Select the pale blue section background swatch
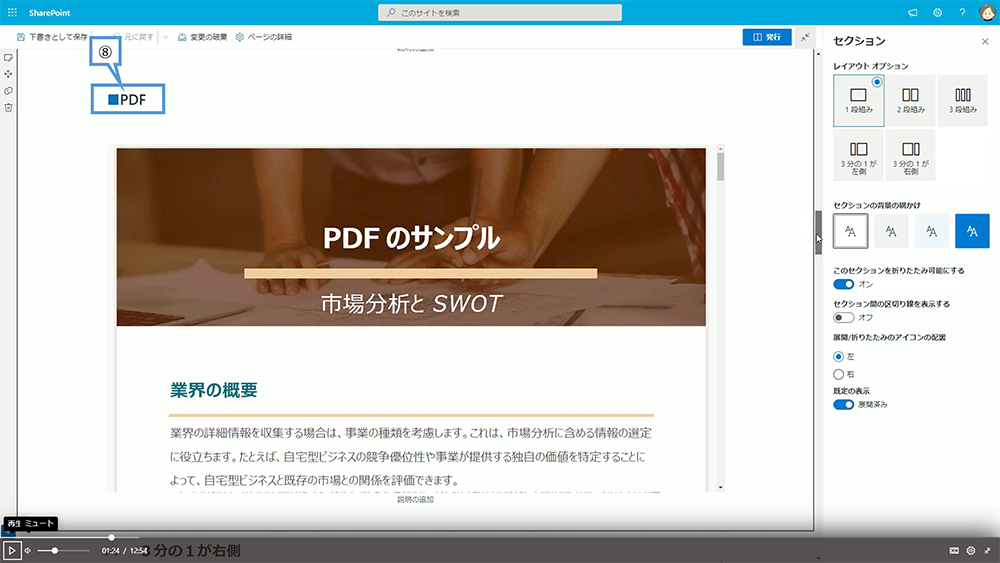 coord(932,231)
